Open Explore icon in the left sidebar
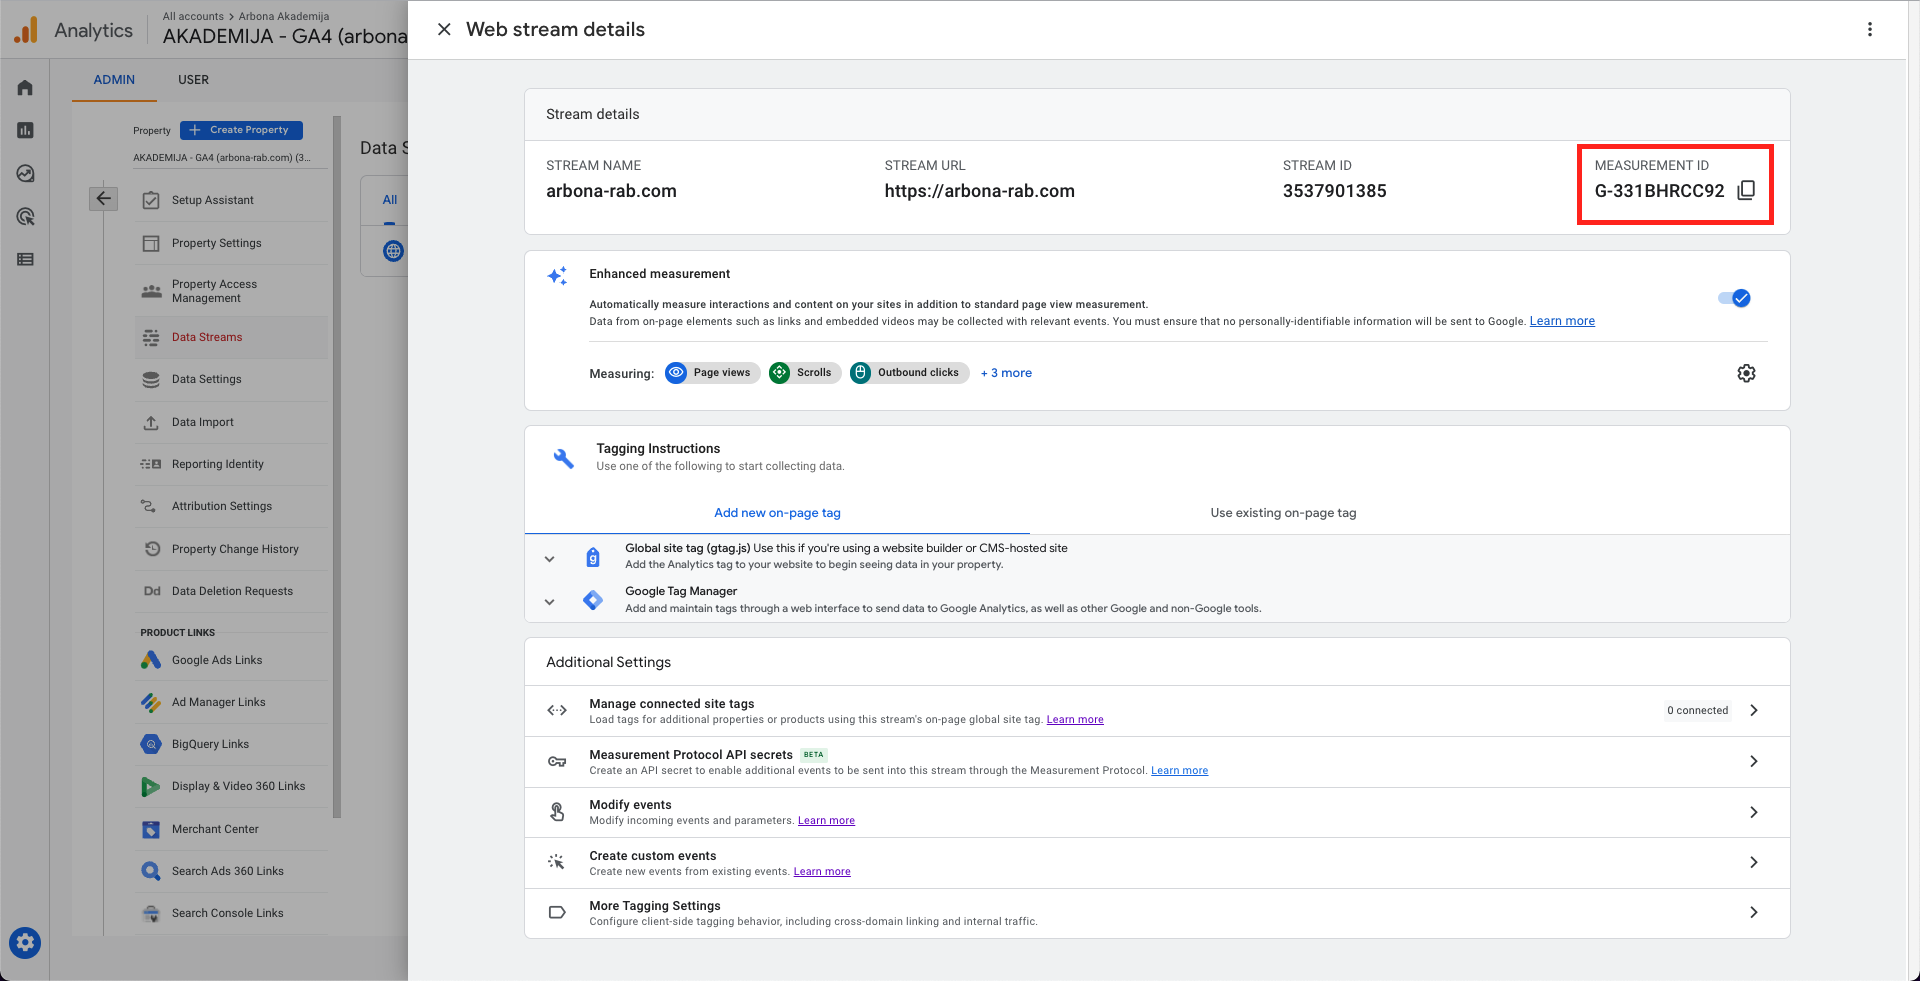This screenshot has height=981, width=1920. (25, 173)
